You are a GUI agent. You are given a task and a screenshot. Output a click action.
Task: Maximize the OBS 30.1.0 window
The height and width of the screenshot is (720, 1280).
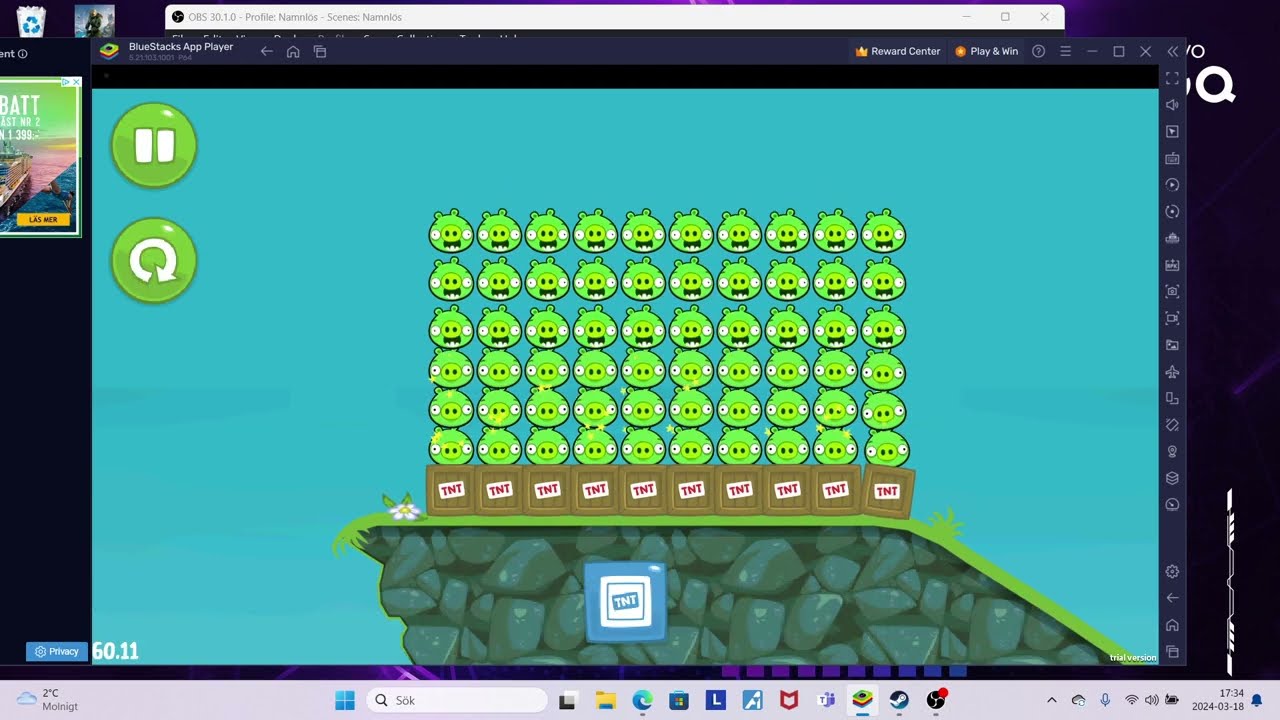[1005, 17]
